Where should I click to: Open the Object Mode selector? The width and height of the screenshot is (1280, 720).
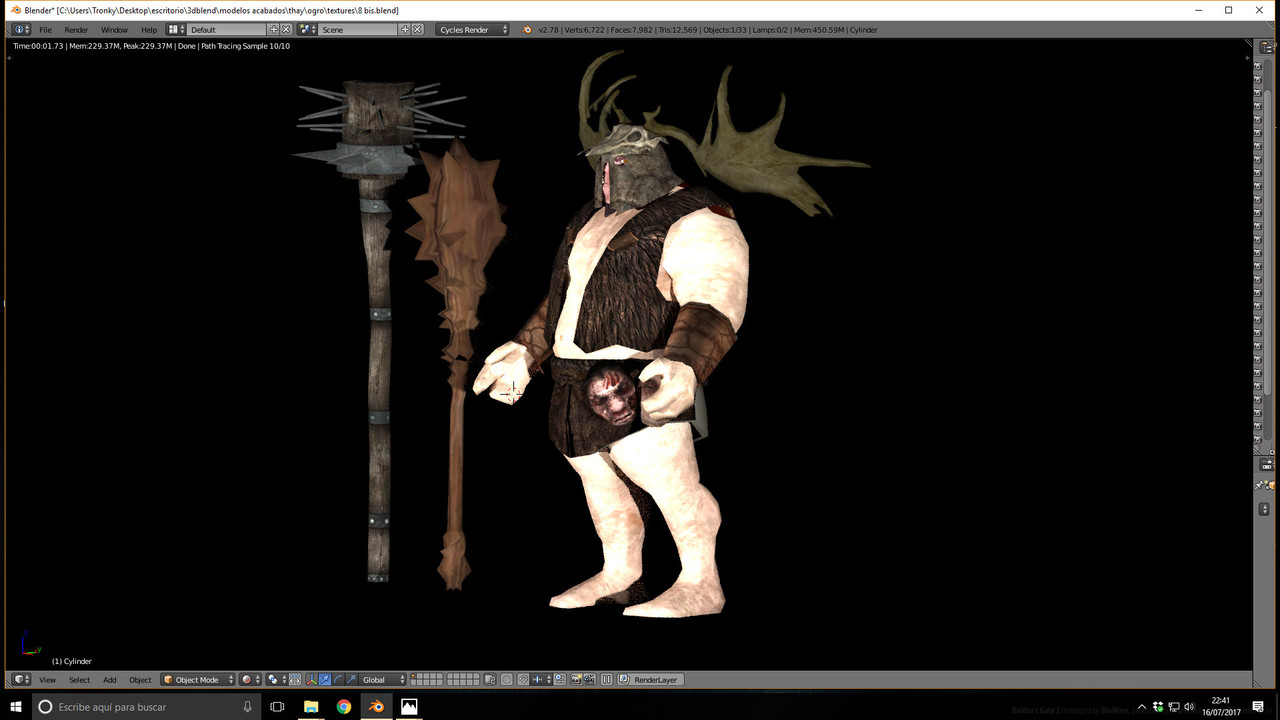point(198,680)
